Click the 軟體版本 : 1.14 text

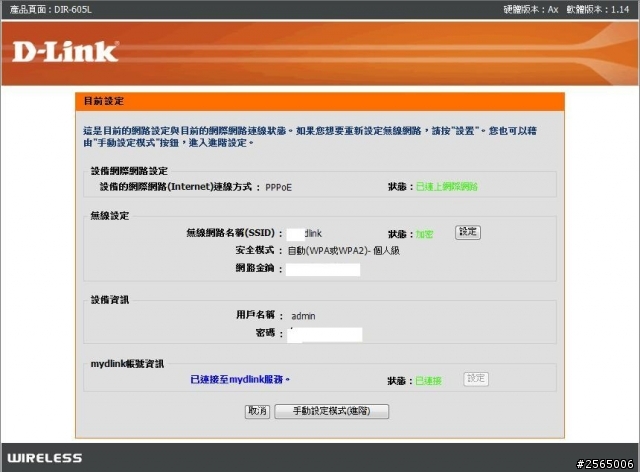coord(598,9)
